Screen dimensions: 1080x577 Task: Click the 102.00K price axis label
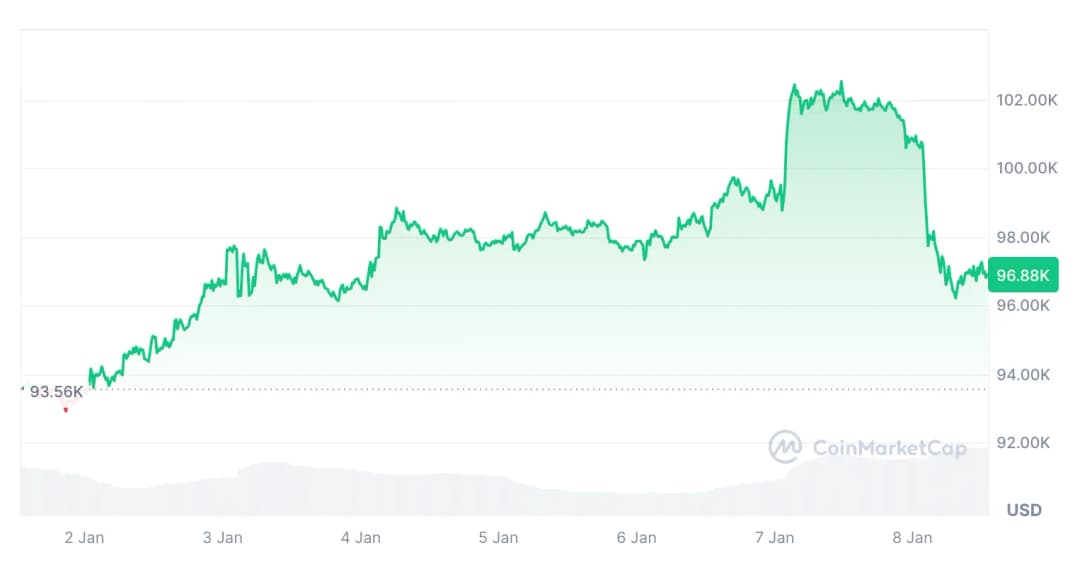click(1026, 100)
